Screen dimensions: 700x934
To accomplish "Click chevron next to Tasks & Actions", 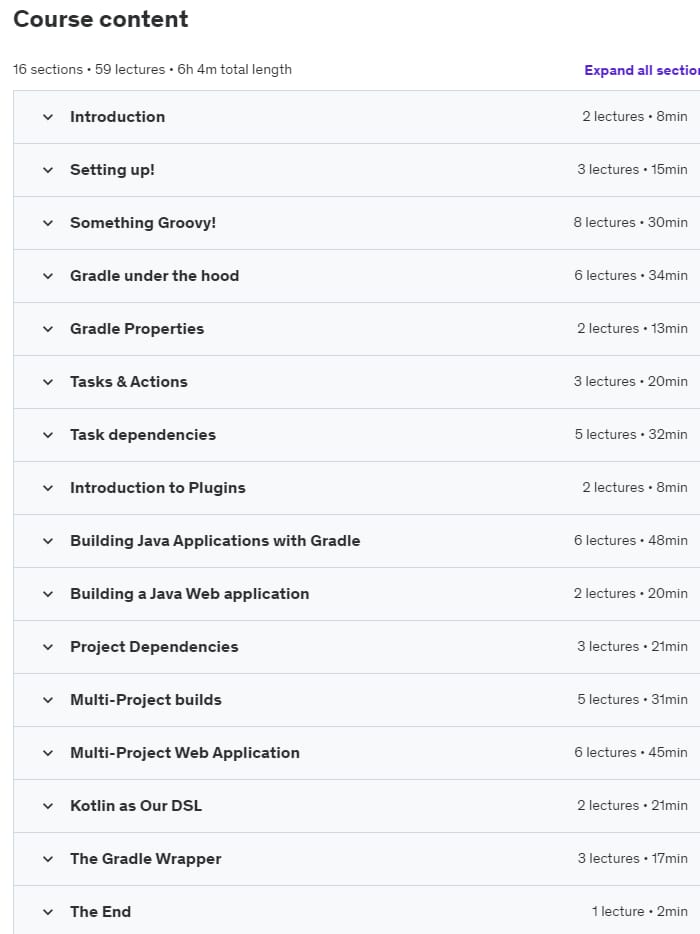I will 48,382.
